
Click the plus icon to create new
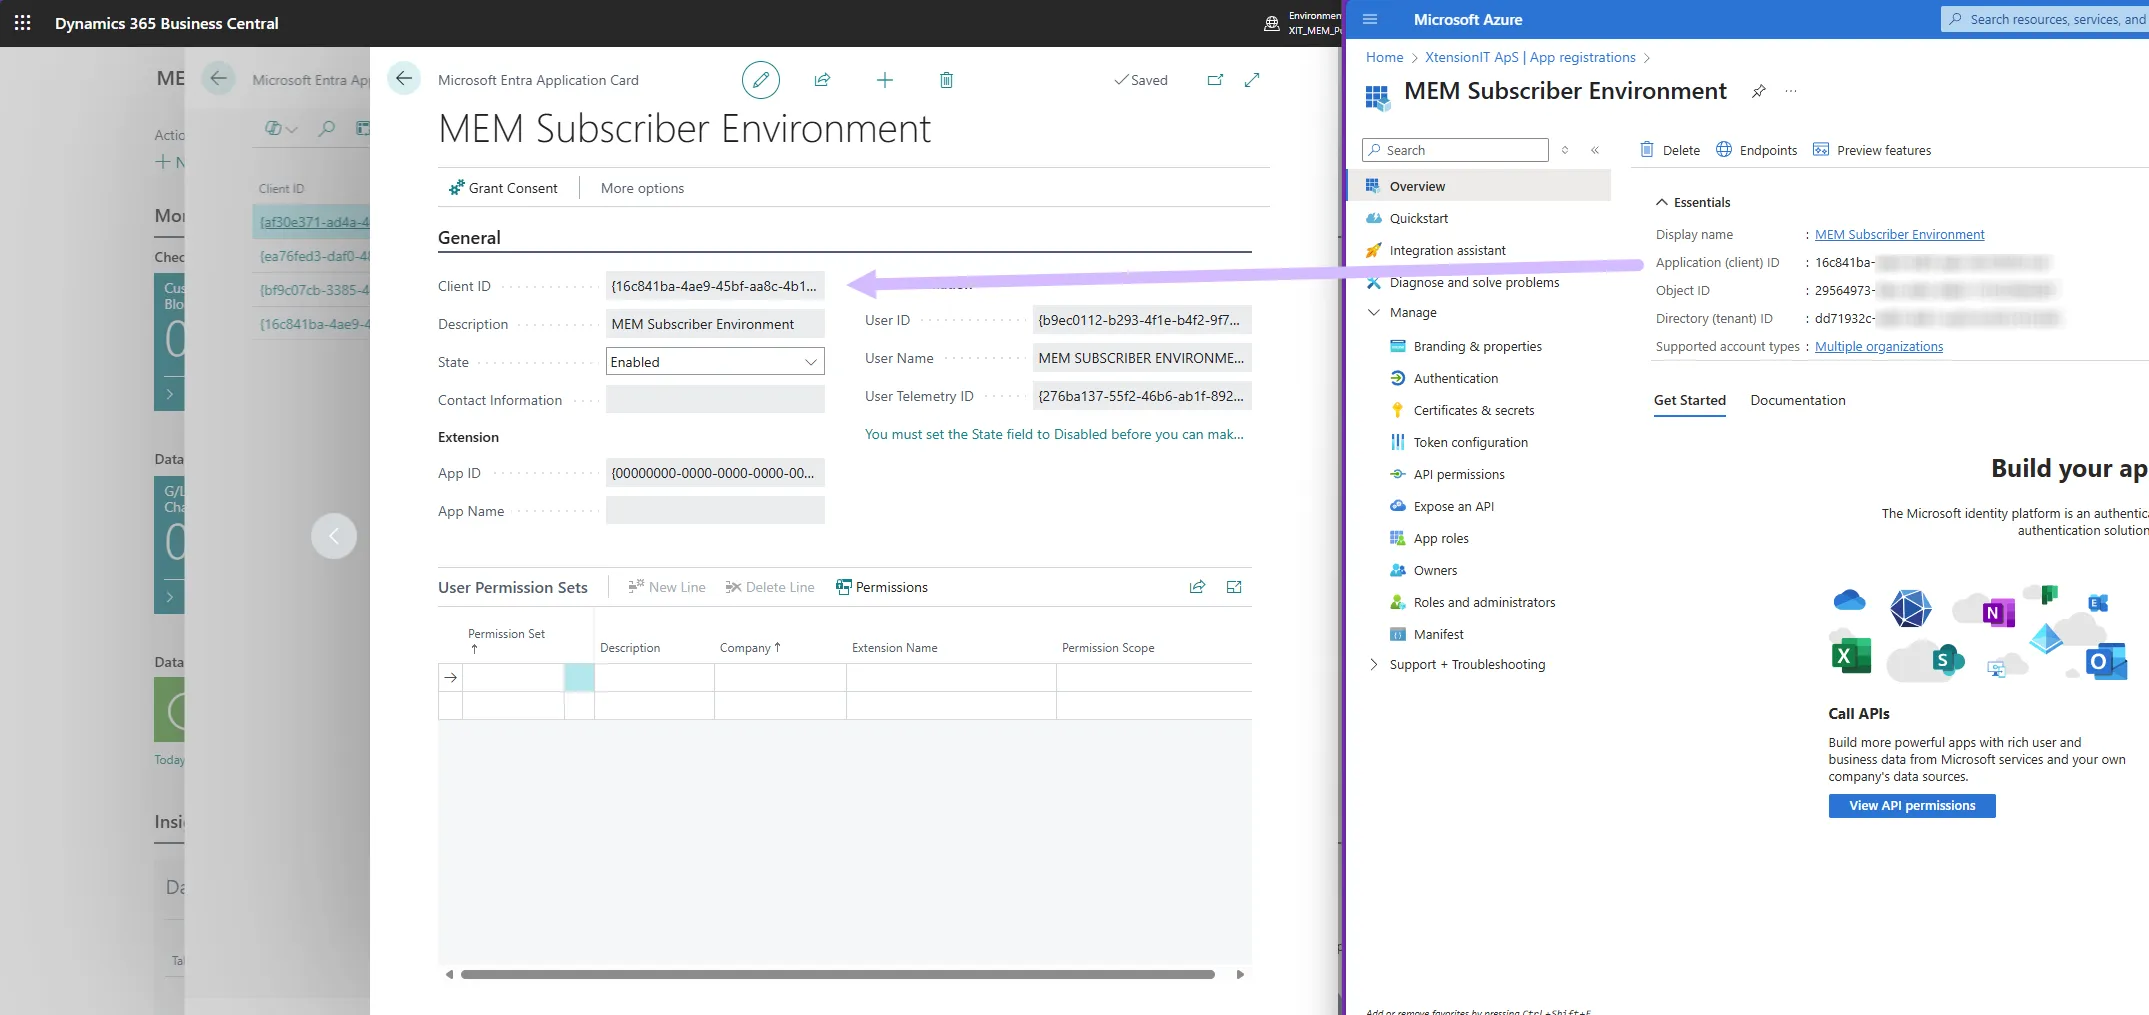click(884, 80)
